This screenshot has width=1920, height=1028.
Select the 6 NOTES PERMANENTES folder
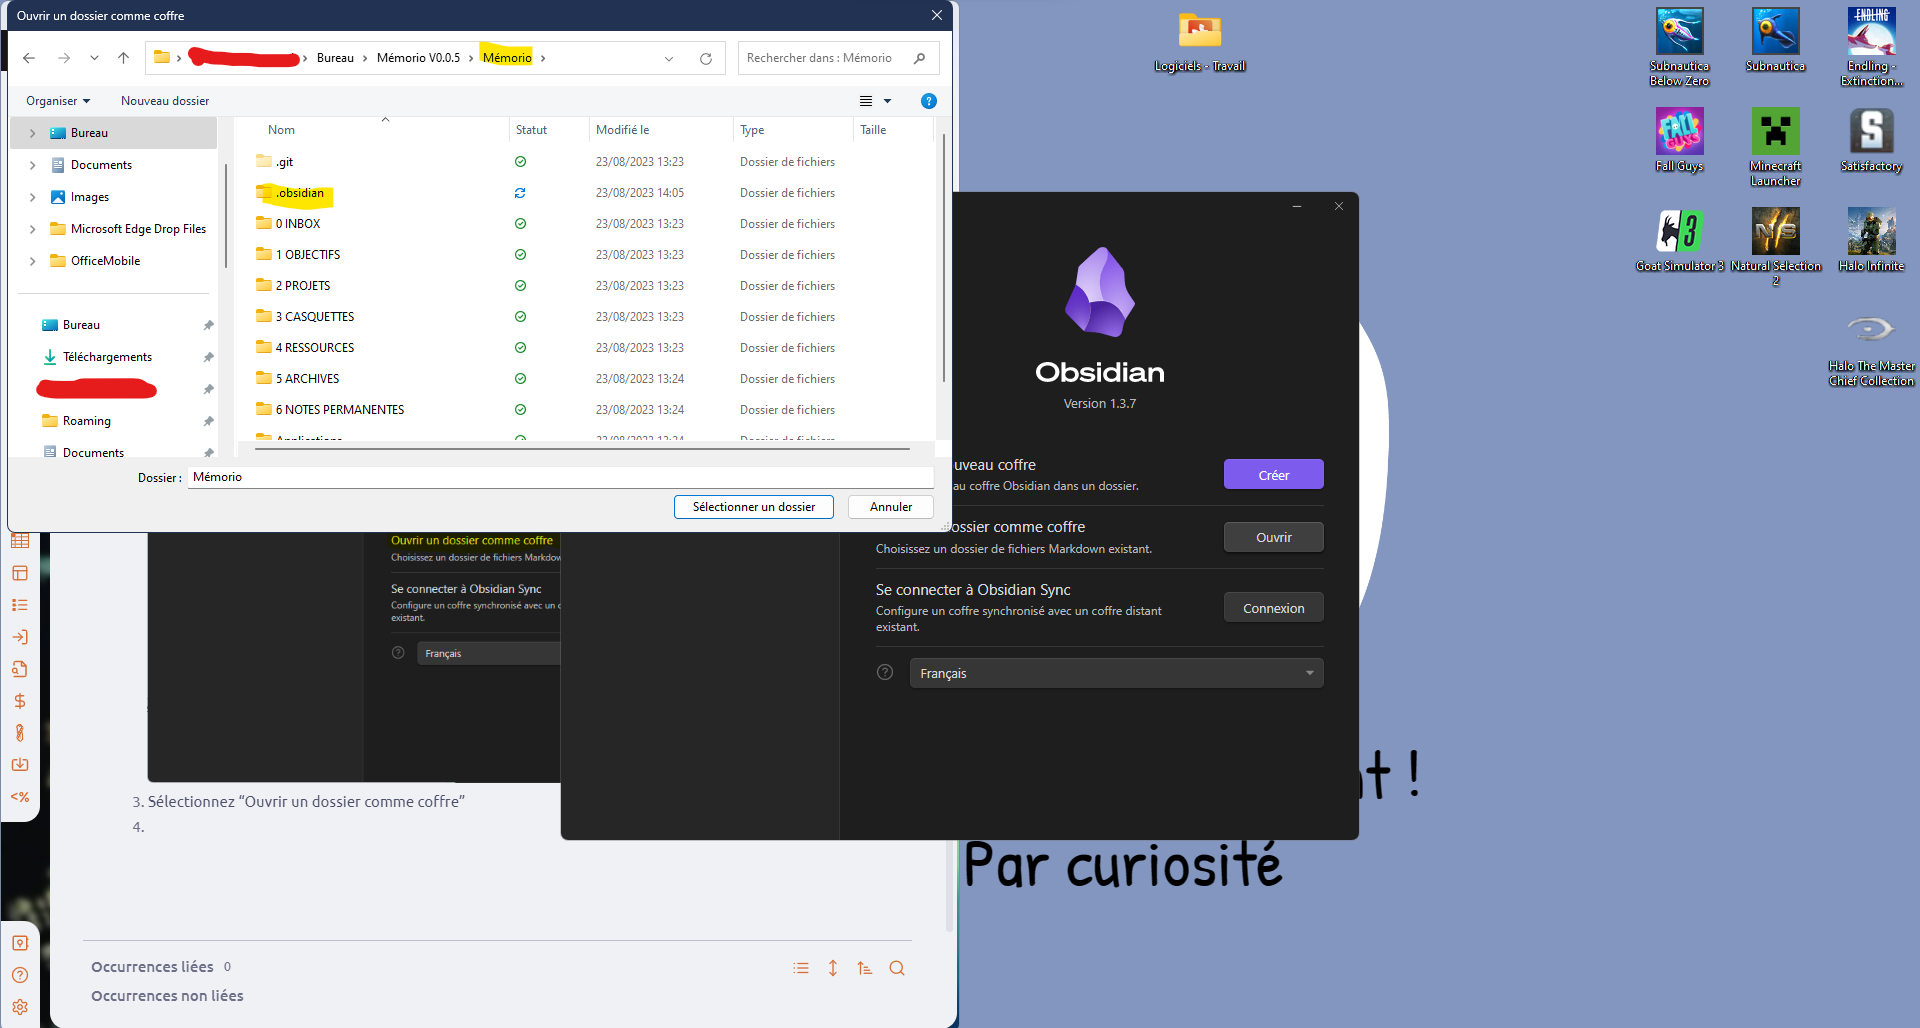[x=339, y=410]
